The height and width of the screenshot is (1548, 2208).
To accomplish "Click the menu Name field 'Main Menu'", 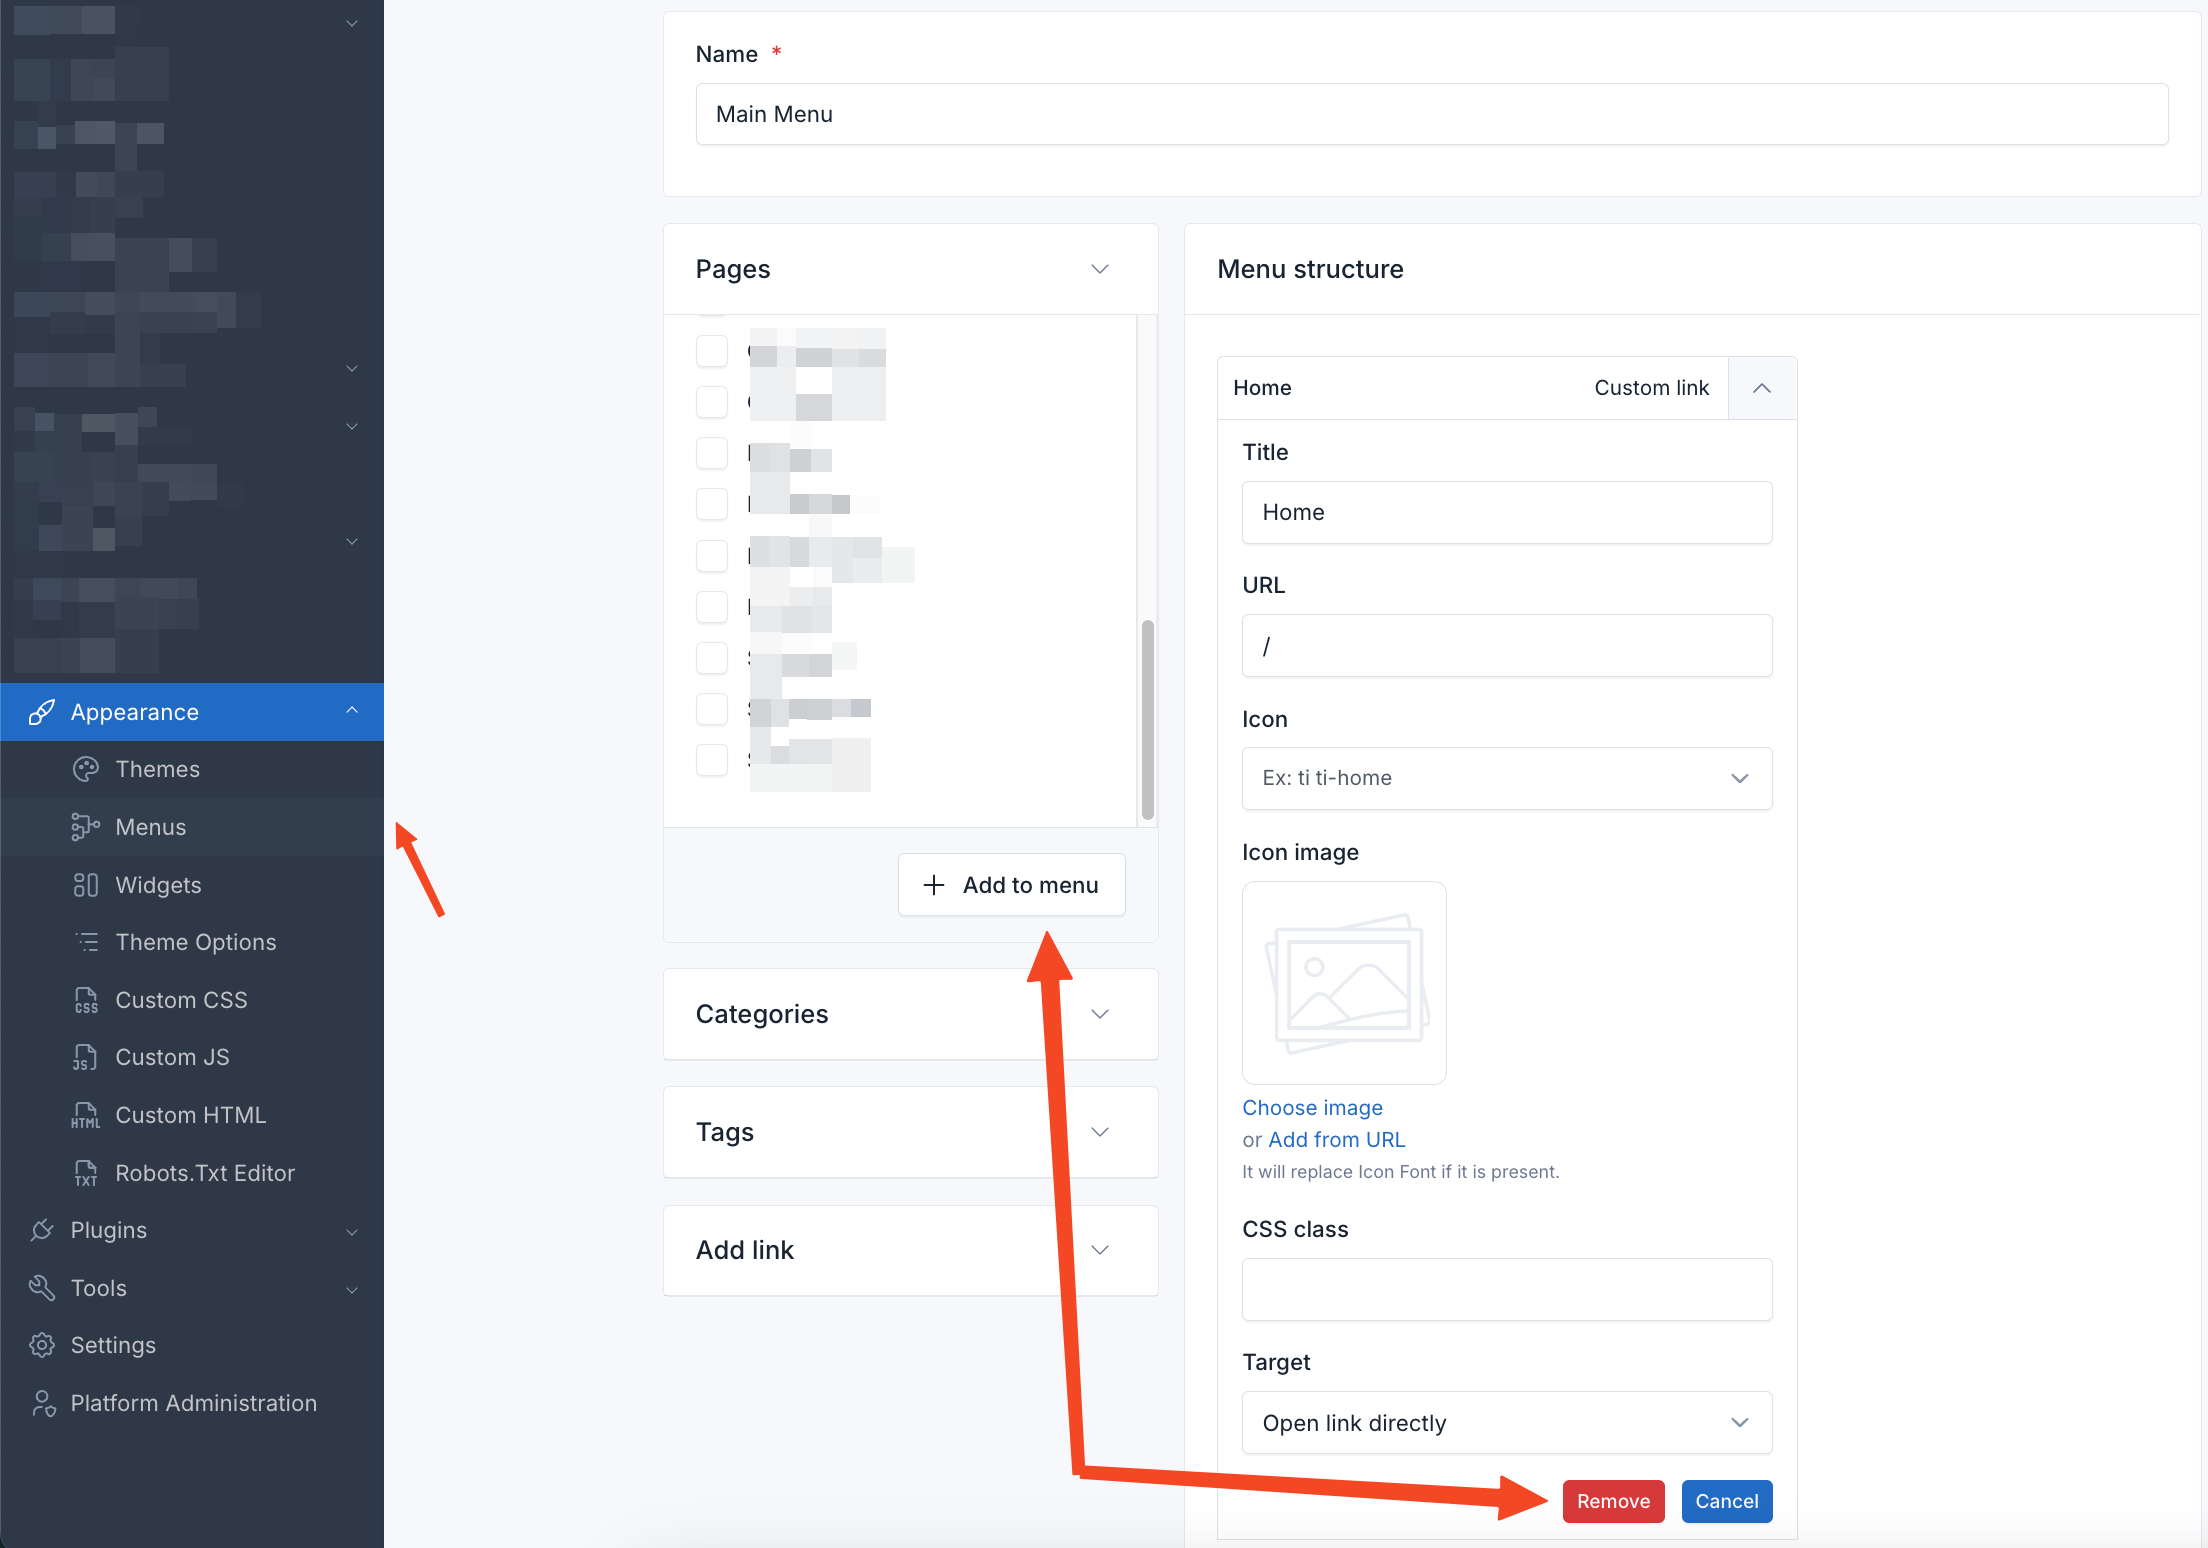I will (x=1432, y=114).
